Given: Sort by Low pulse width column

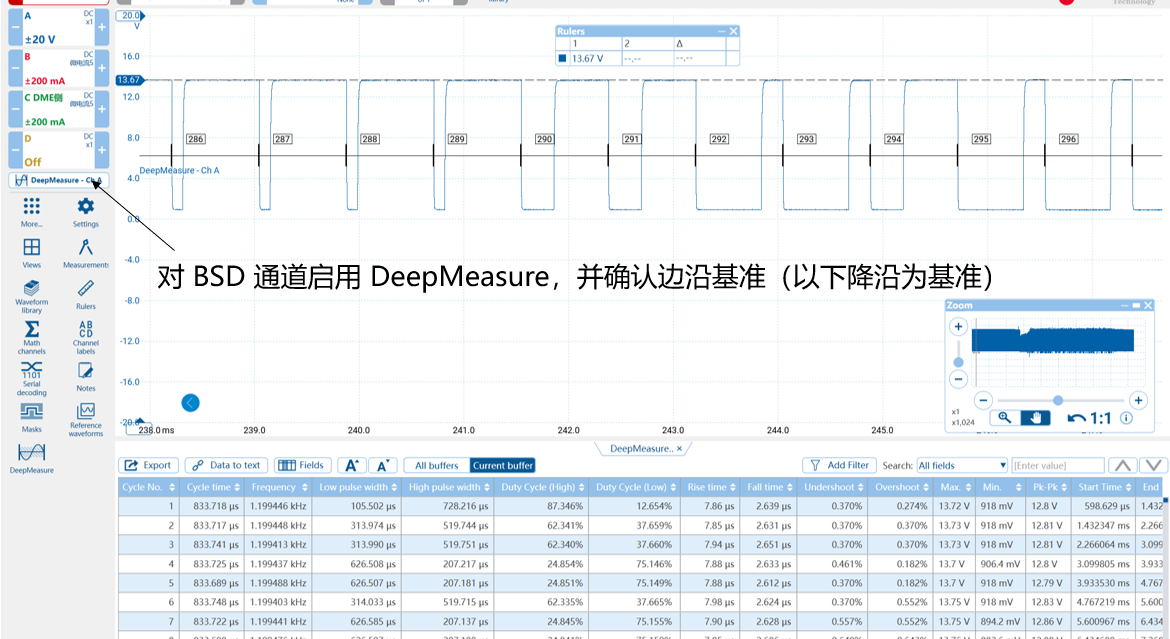Looking at the screenshot, I should pos(357,487).
